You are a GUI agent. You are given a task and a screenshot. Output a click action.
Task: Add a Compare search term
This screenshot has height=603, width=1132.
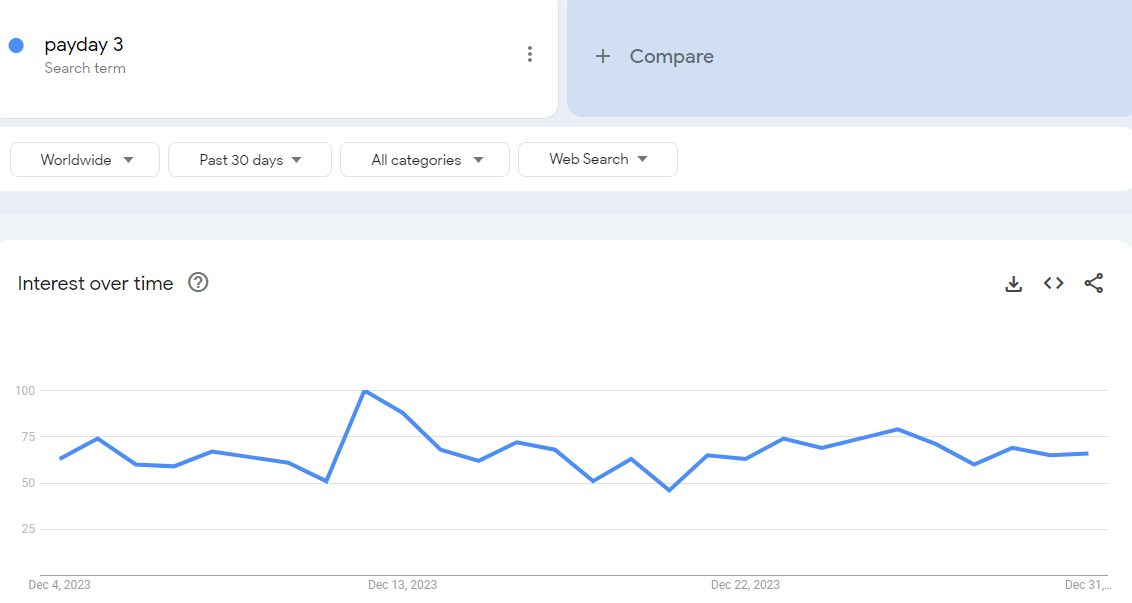(x=849, y=56)
